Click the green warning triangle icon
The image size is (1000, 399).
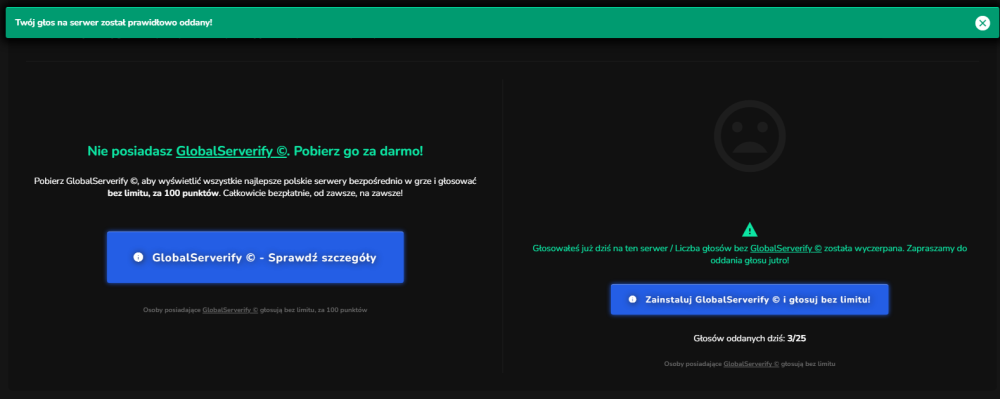pyautogui.click(x=749, y=229)
